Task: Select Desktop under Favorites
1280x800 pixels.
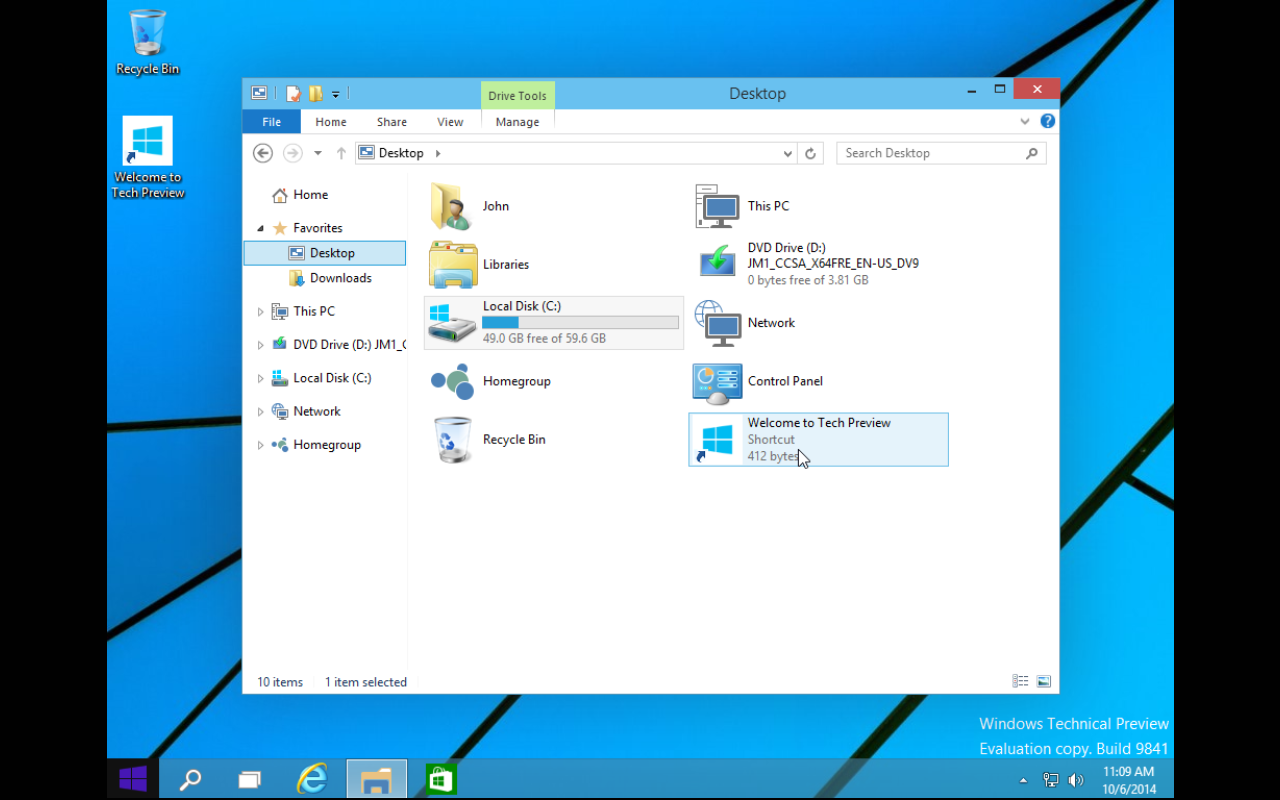Action: tap(325, 253)
